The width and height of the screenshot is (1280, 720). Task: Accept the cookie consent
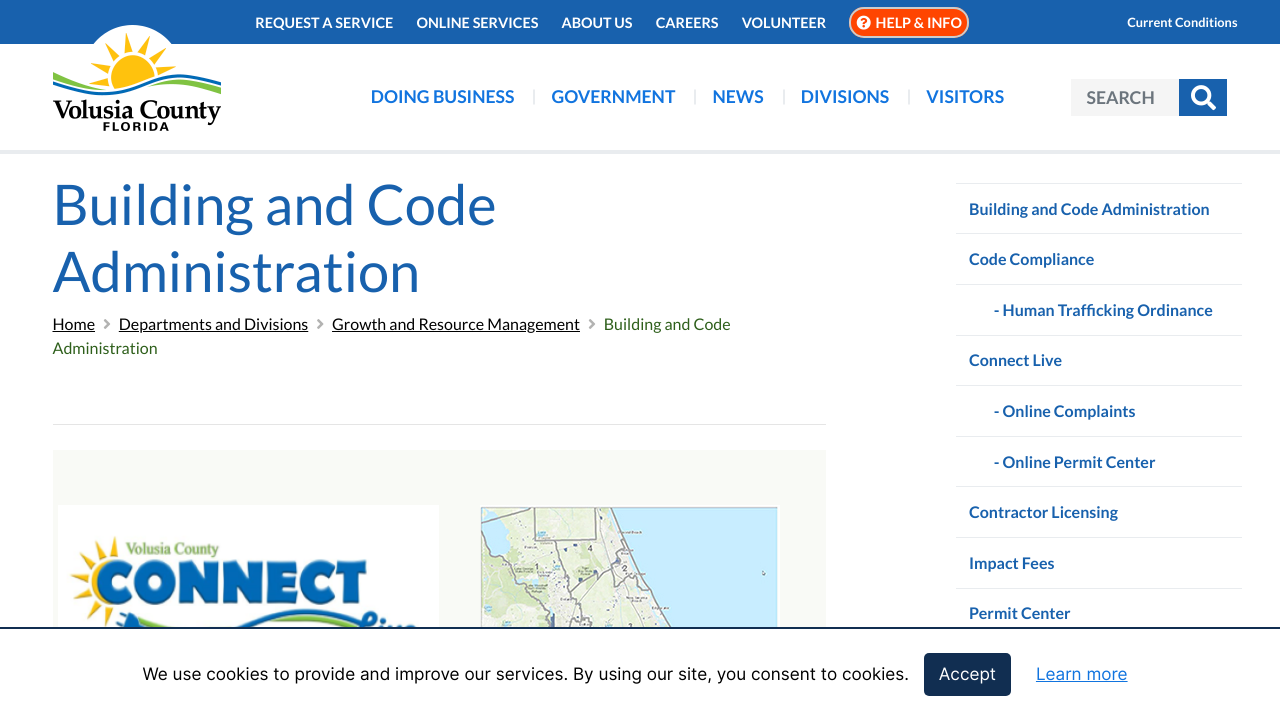click(967, 674)
